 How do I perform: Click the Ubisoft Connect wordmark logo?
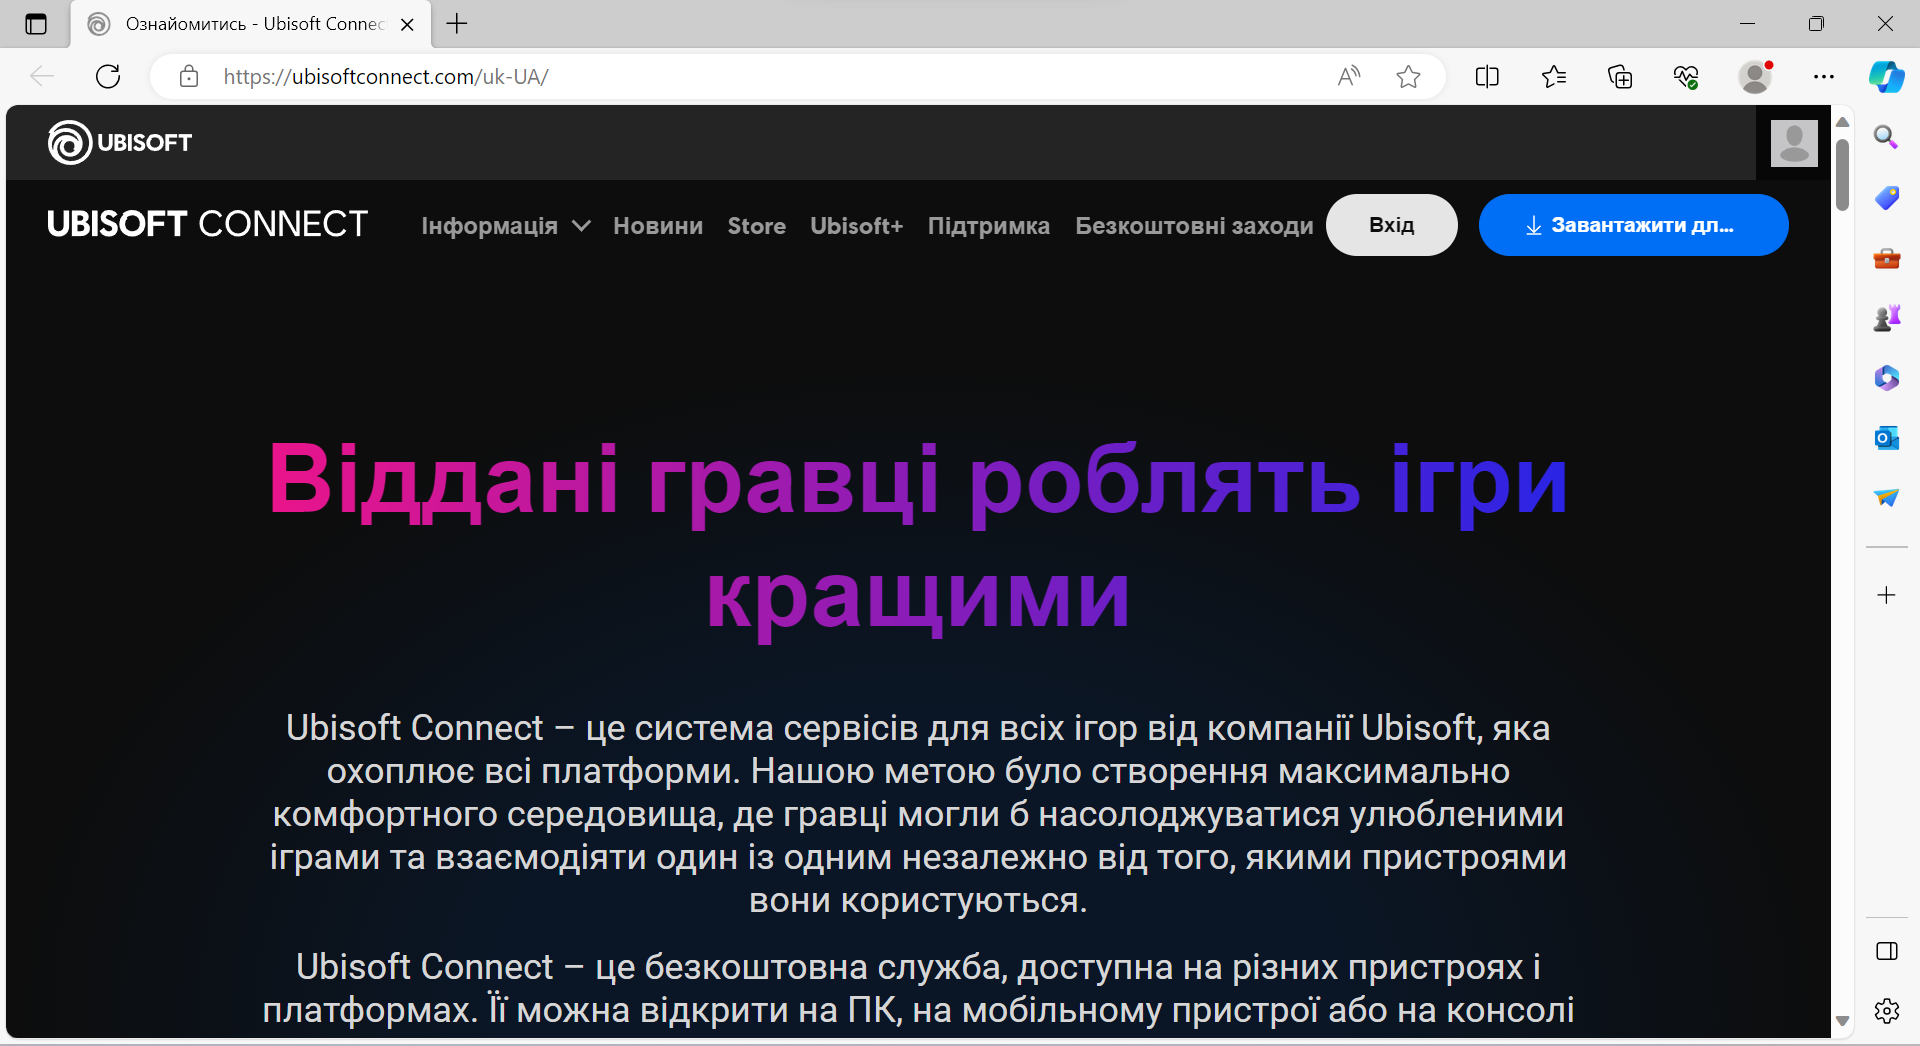[207, 224]
